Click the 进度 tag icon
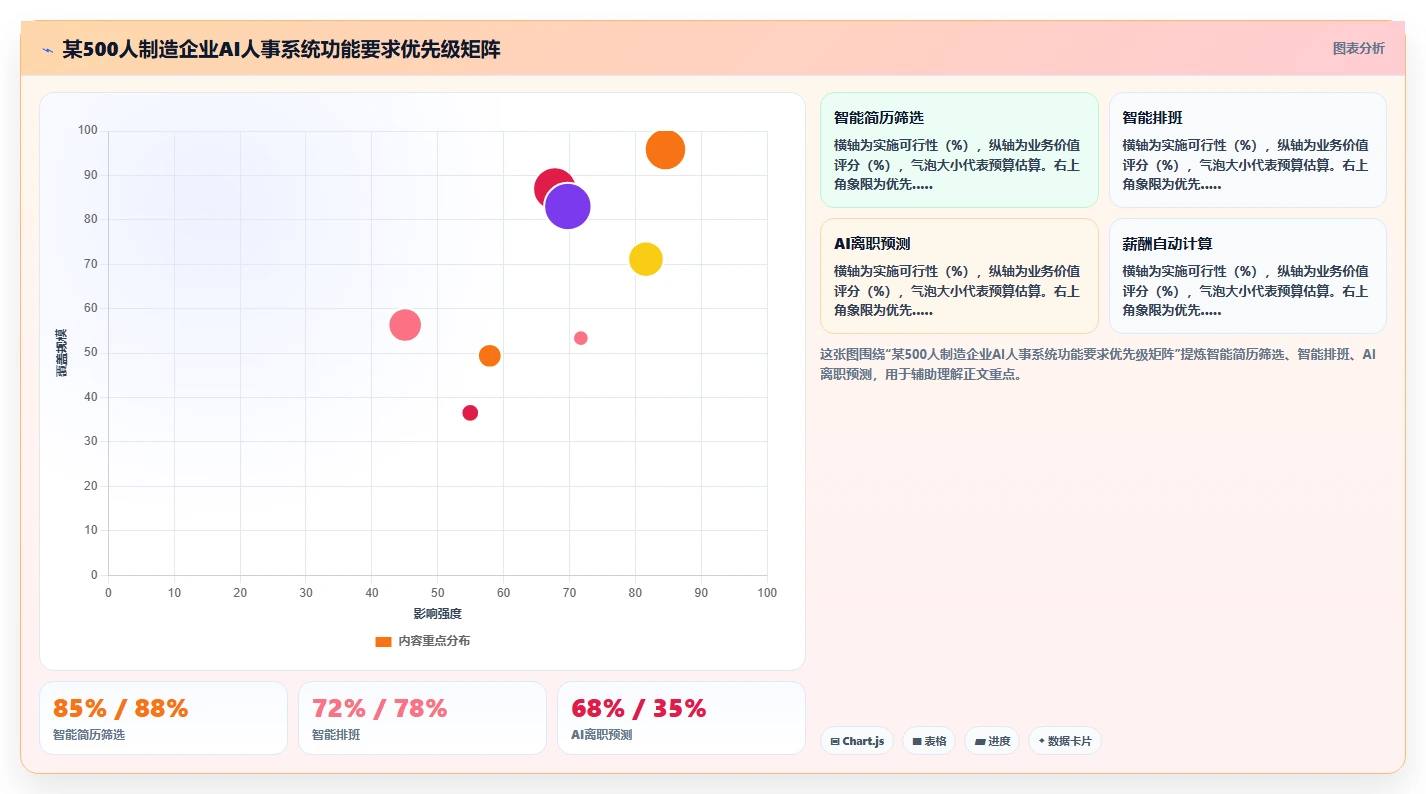This screenshot has height=794, width=1426. pyautogui.click(x=979, y=742)
